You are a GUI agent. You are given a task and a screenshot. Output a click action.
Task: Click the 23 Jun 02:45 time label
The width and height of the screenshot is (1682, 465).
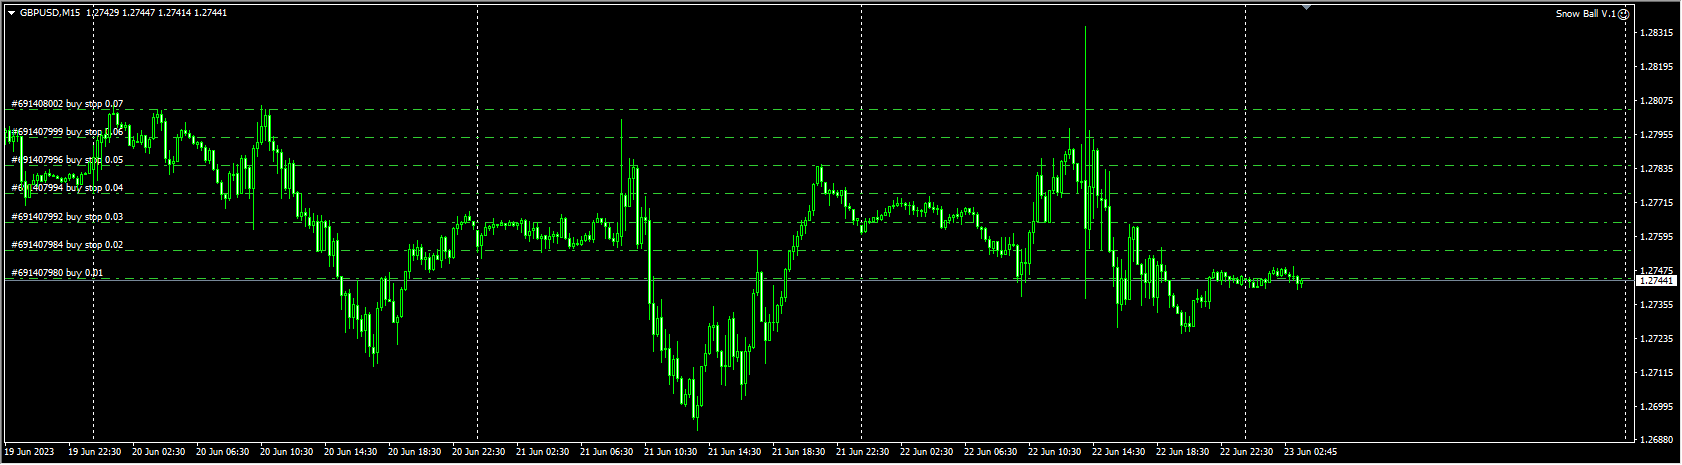pos(1311,452)
